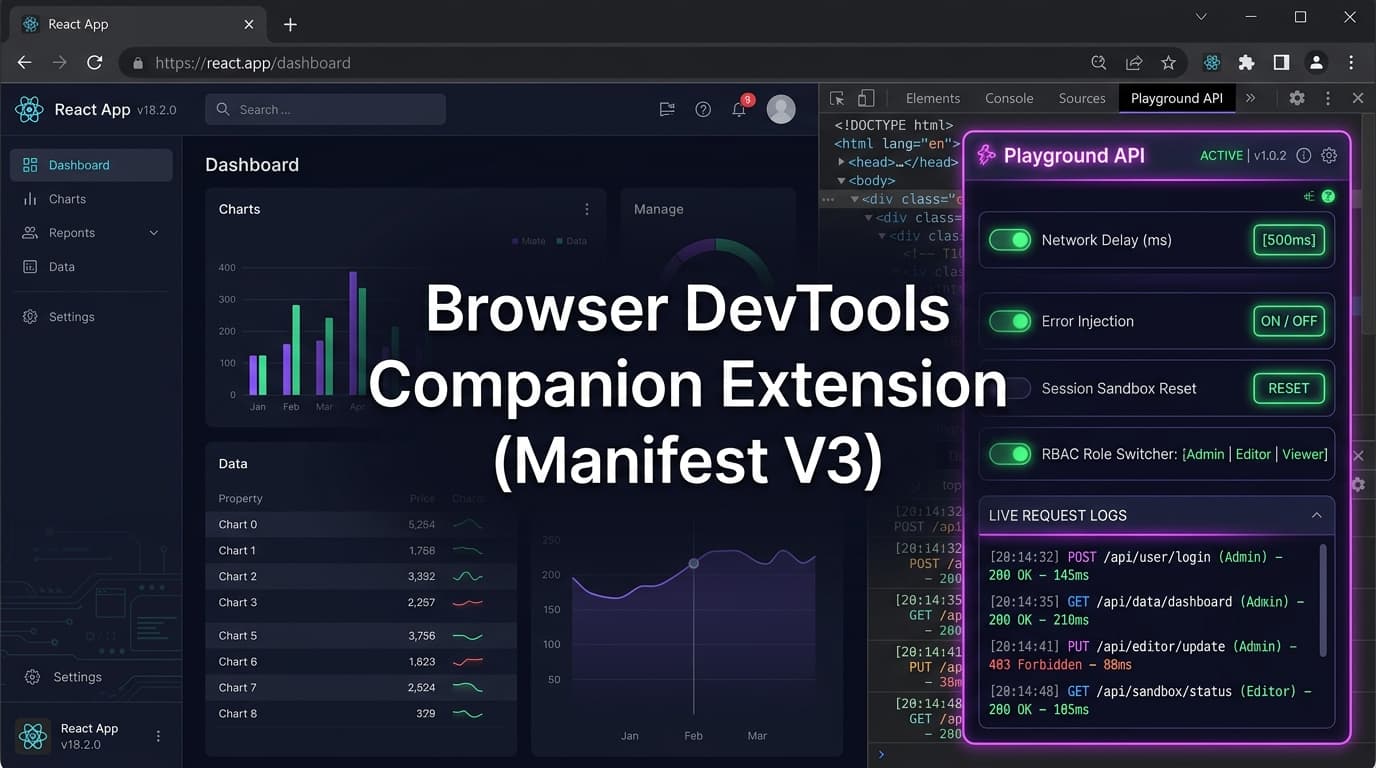Click the app Search field
1376x768 pixels.
tap(326, 109)
